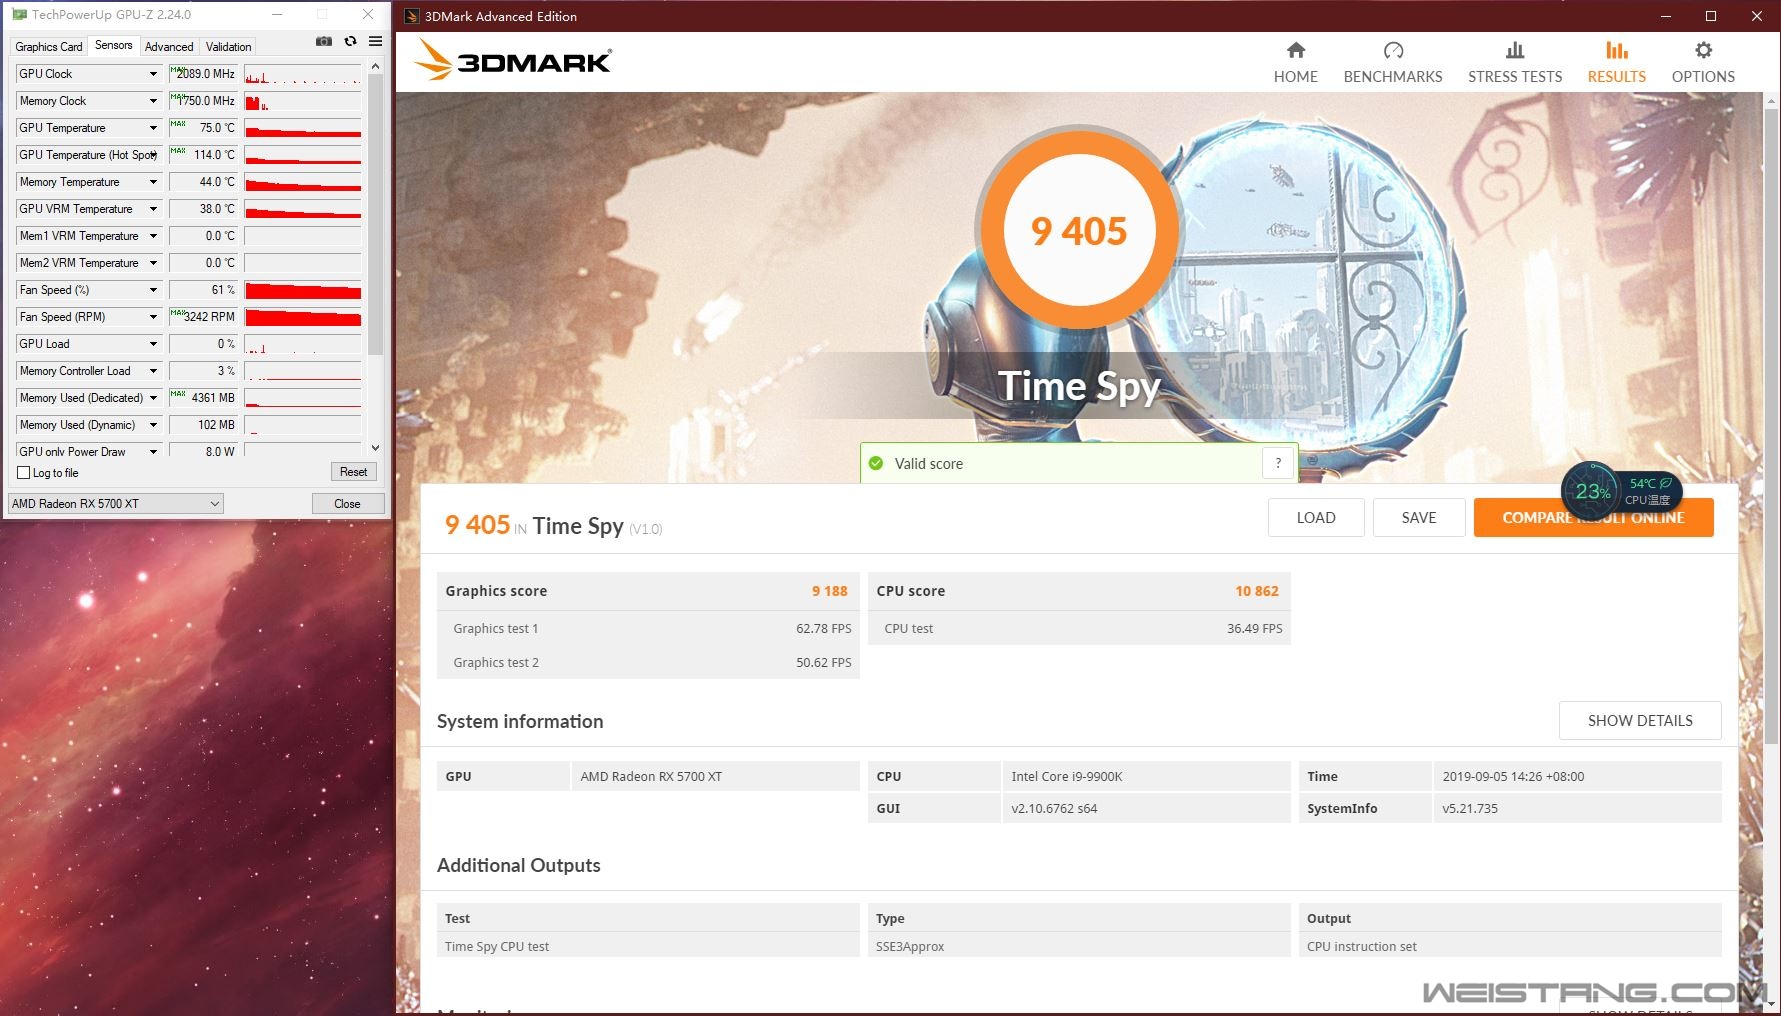Click the LOAD button
1781x1016 pixels.
(x=1316, y=518)
